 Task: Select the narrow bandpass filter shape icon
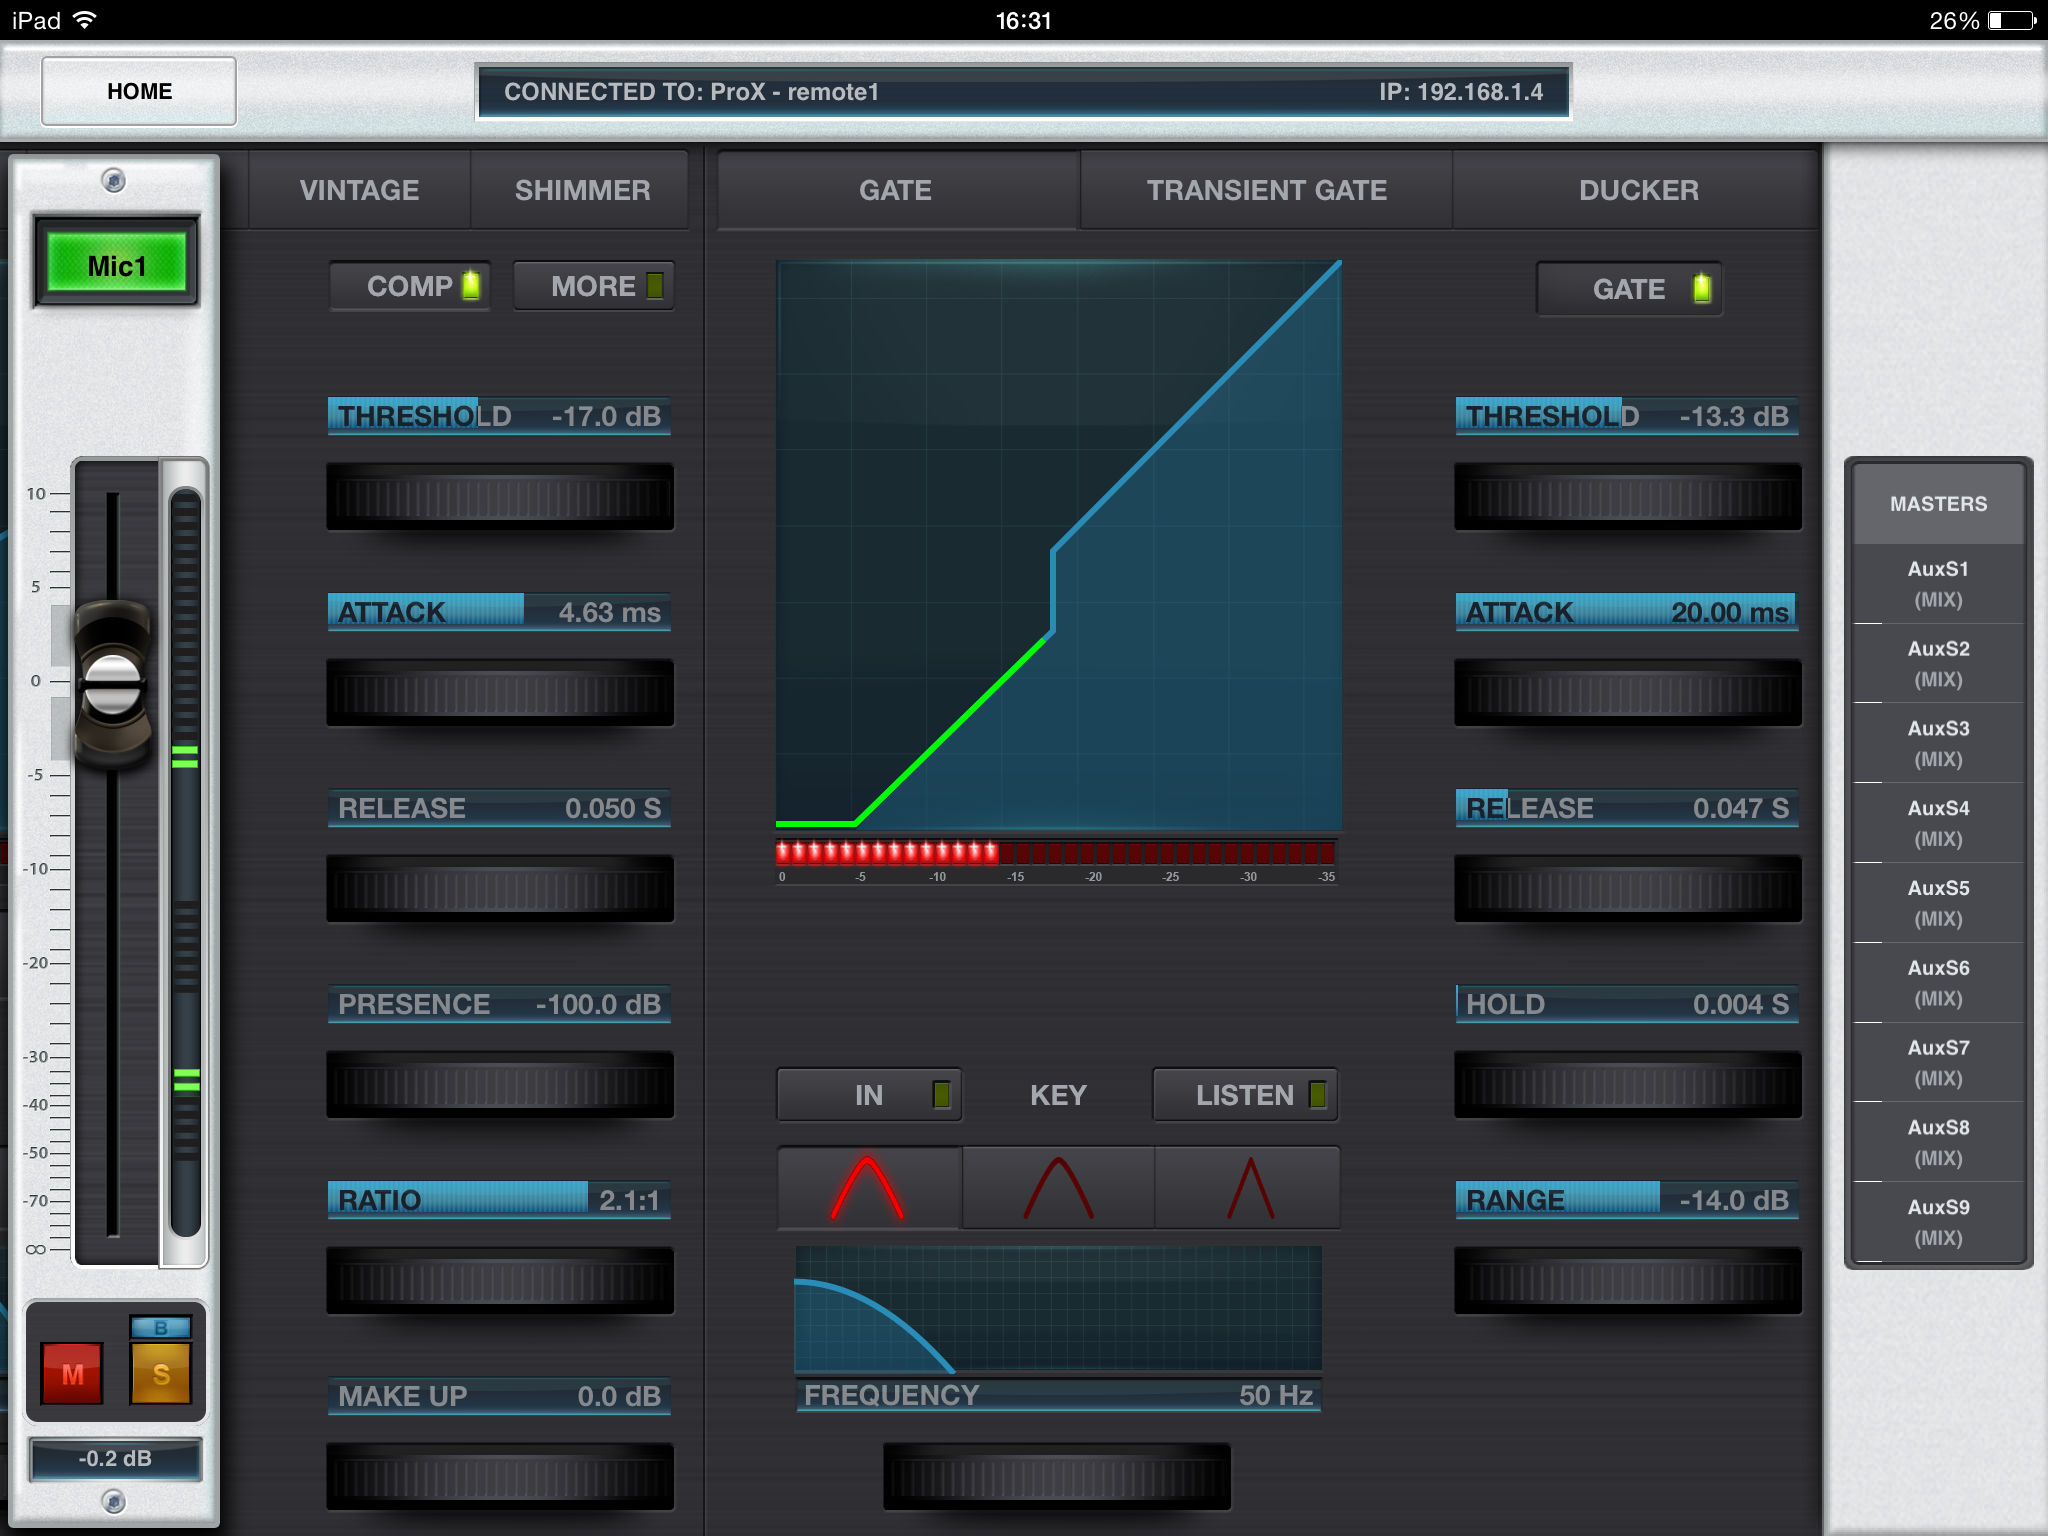tap(1249, 1188)
